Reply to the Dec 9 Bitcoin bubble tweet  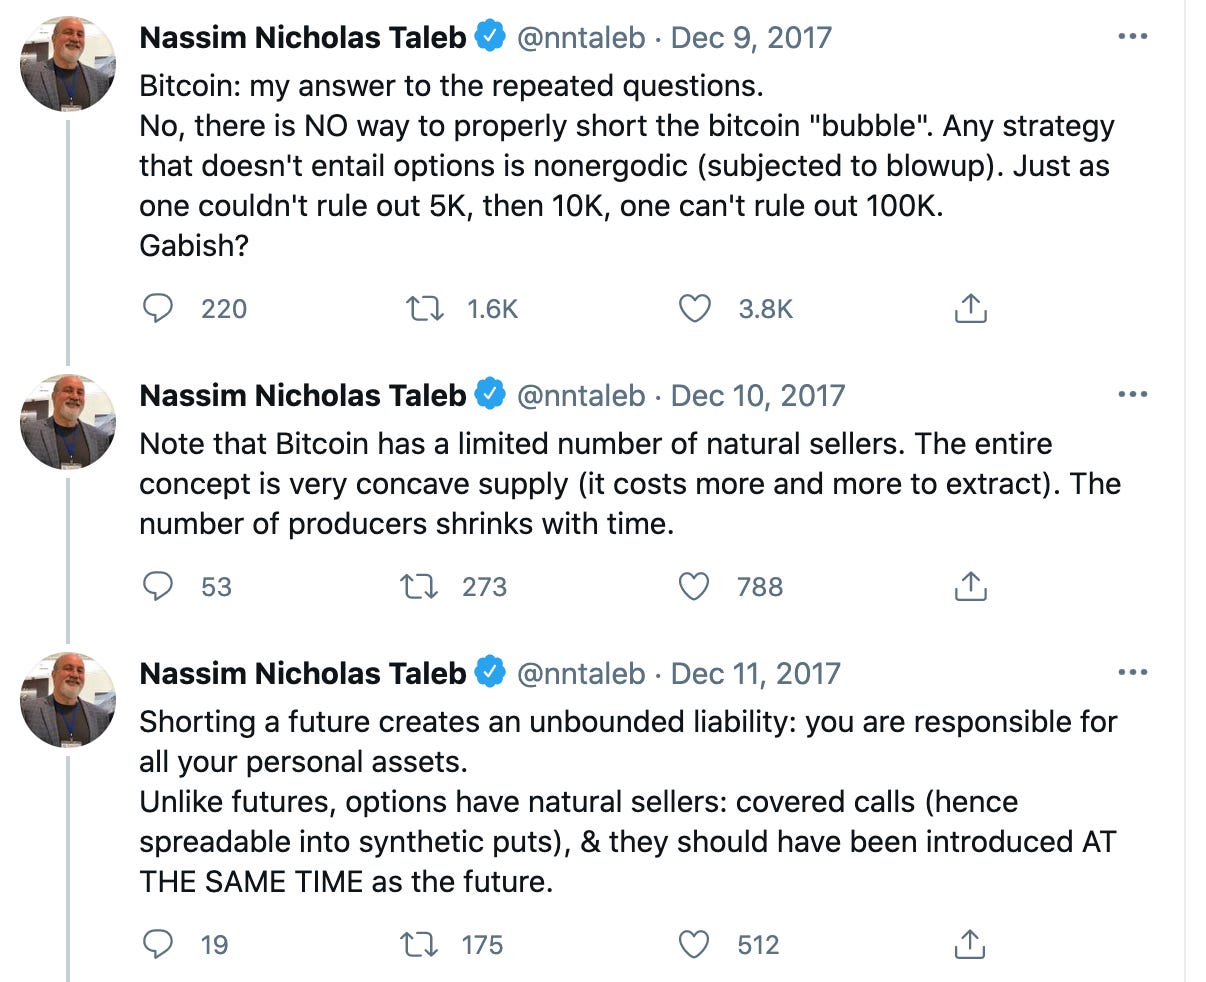(158, 309)
